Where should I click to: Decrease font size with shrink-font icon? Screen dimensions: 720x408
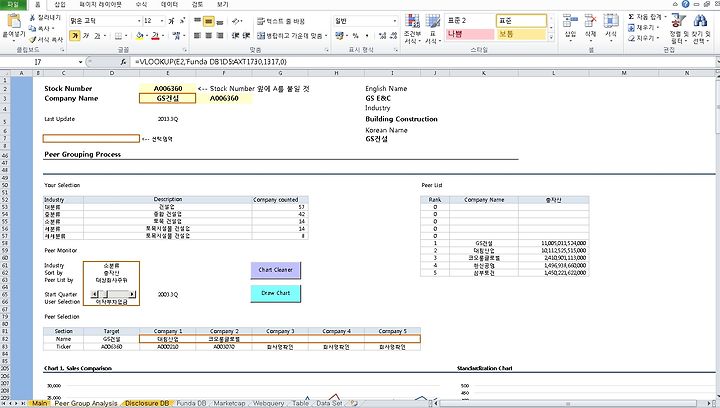(182, 21)
